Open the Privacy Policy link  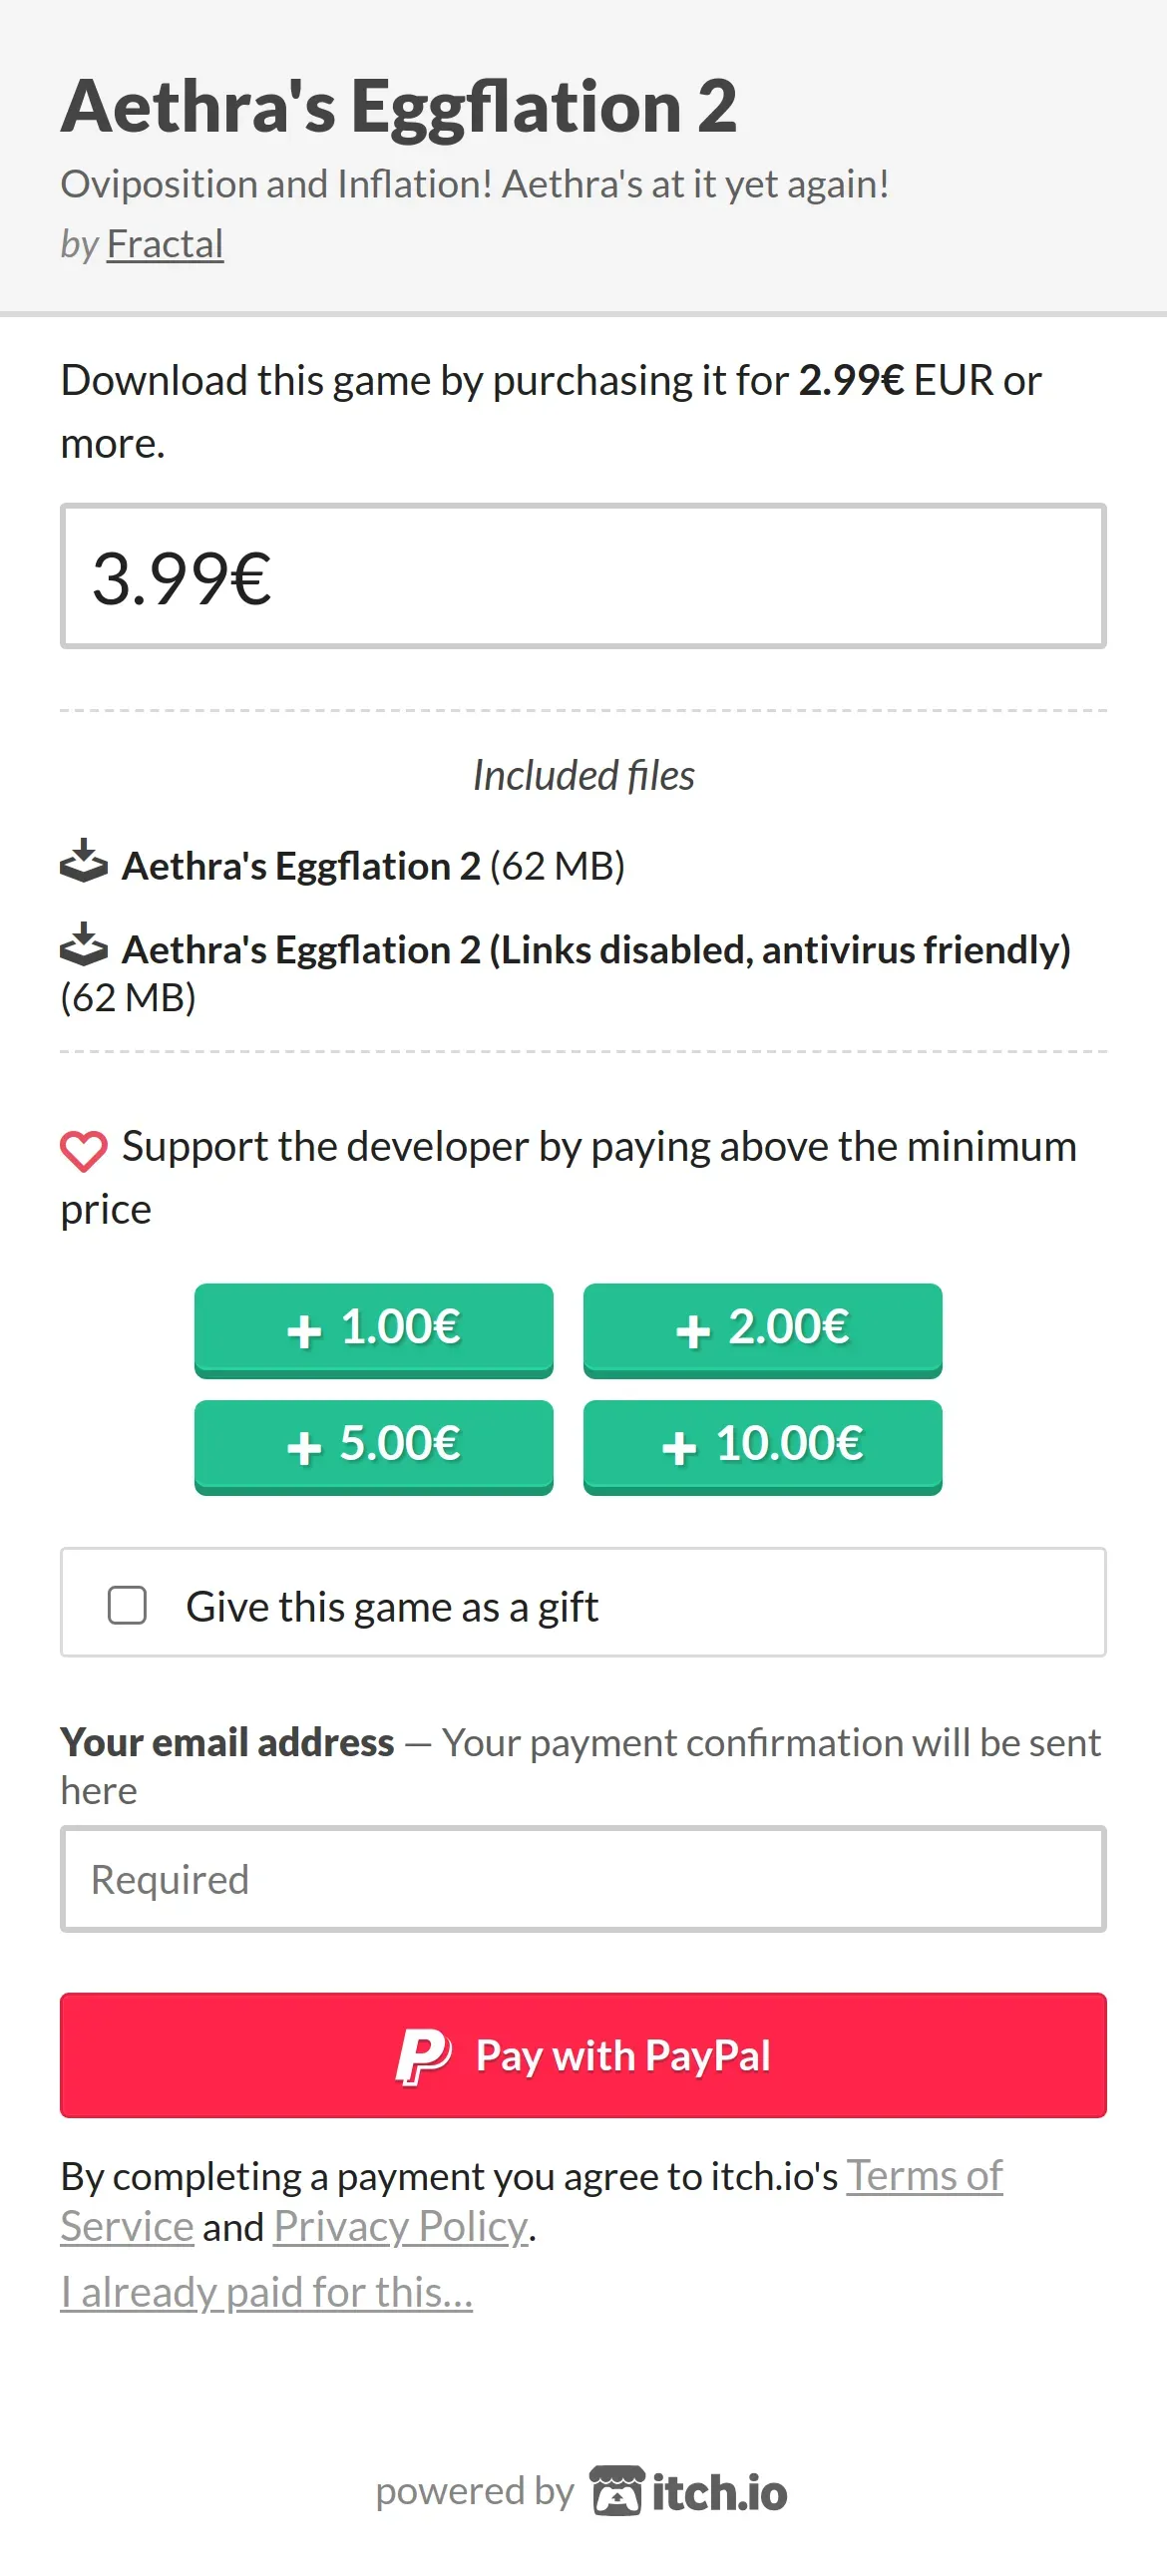tap(400, 2226)
